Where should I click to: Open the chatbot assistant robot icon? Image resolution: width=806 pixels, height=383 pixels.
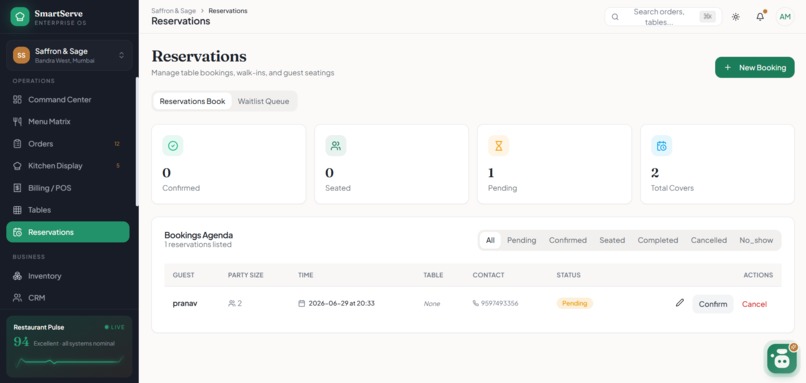coord(782,358)
